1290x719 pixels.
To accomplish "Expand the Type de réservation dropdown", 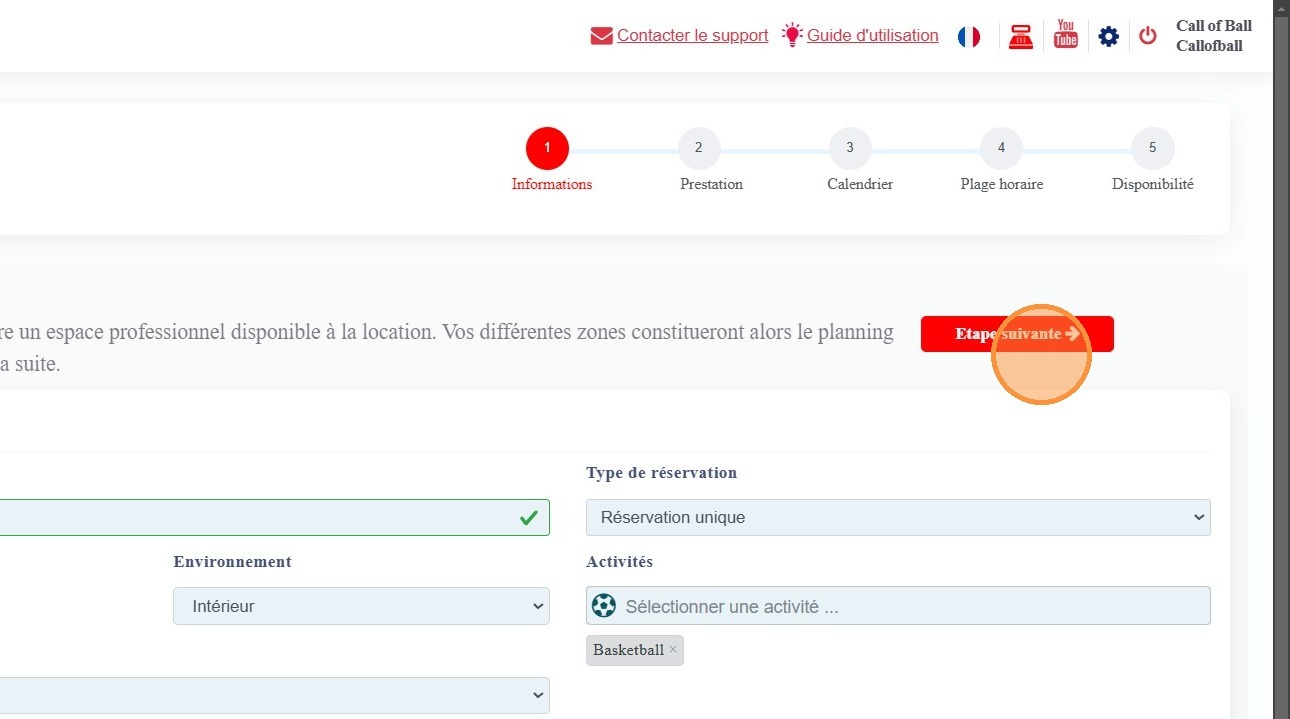I will pyautogui.click(x=897, y=517).
